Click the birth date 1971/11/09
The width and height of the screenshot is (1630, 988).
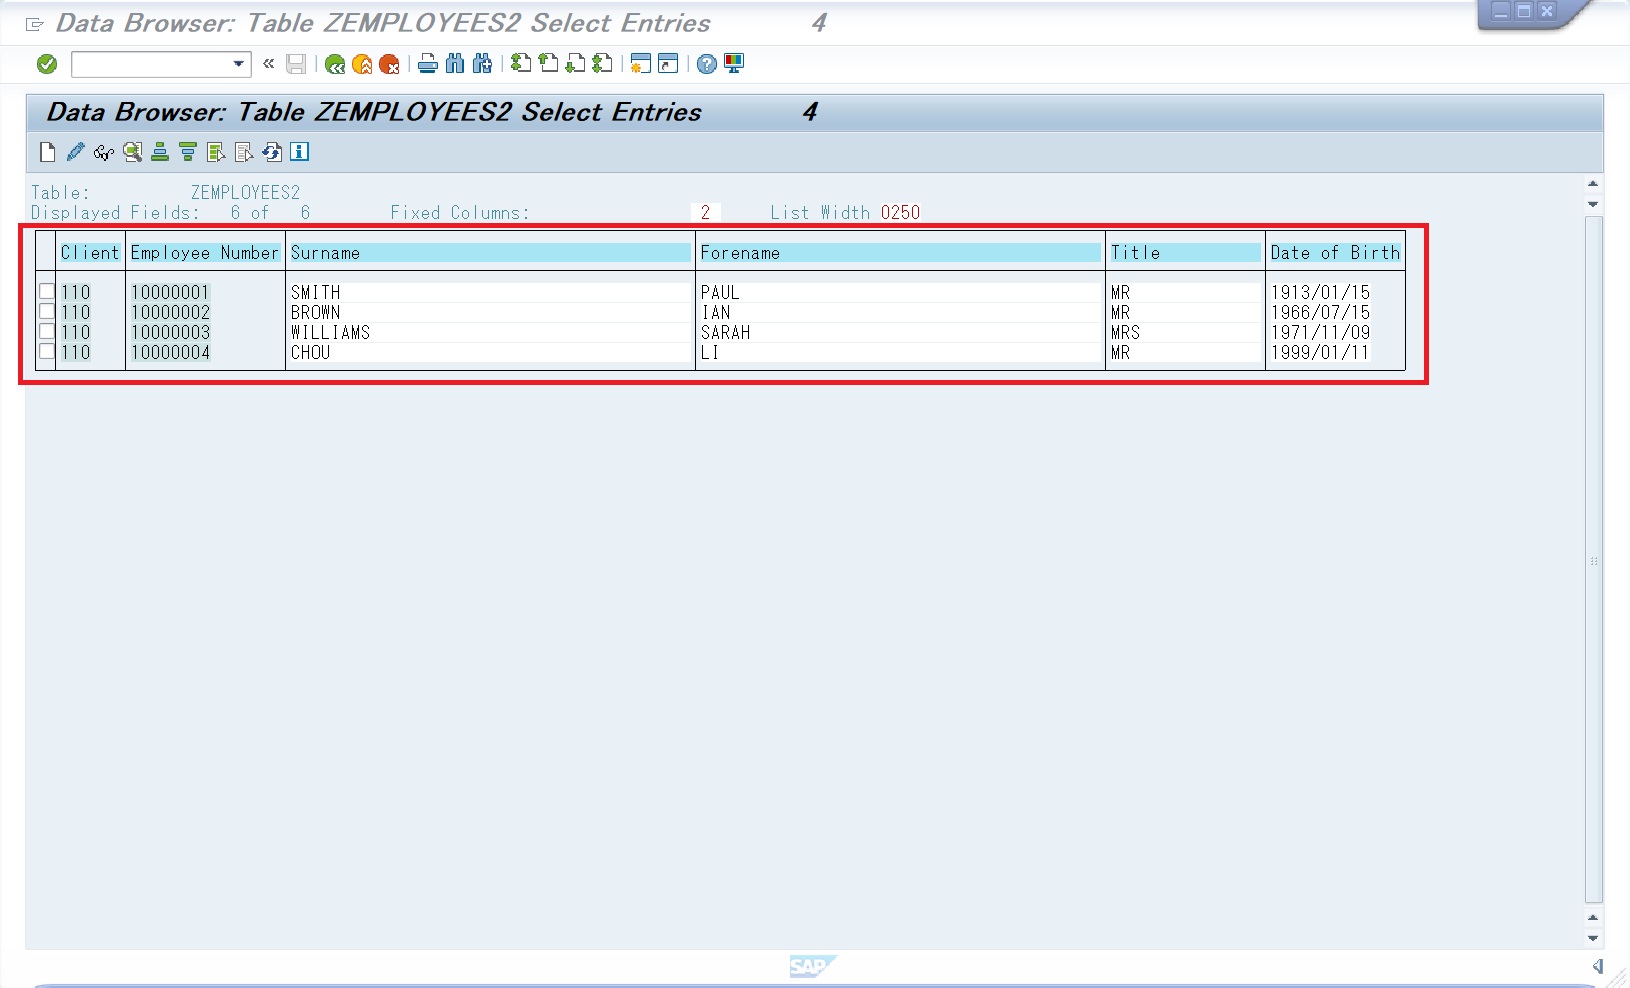pyautogui.click(x=1320, y=332)
